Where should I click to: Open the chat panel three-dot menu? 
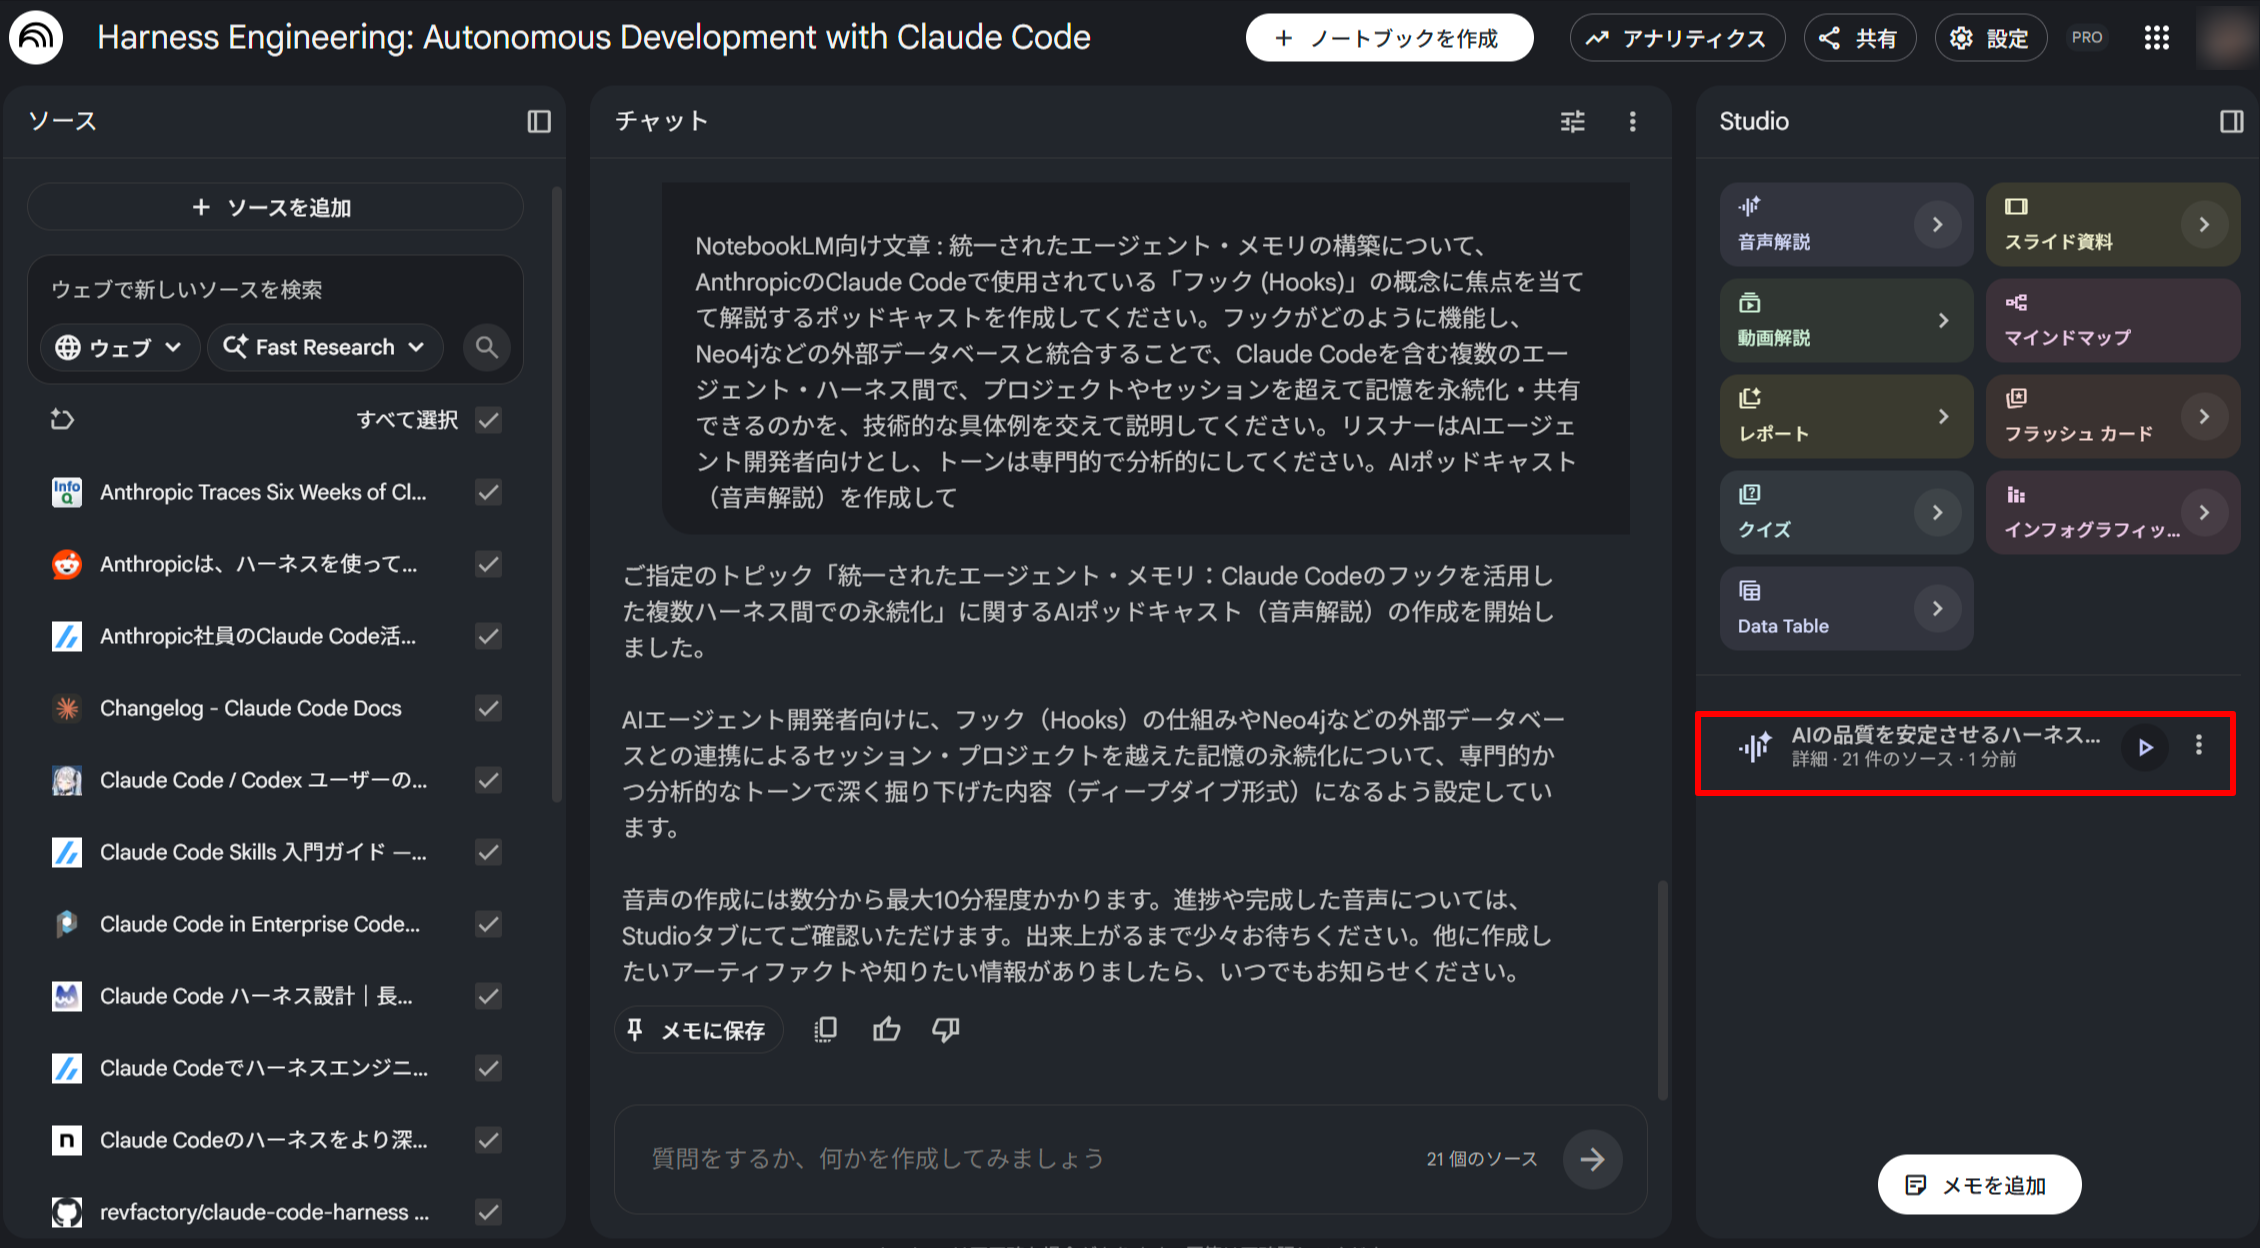[1633, 121]
